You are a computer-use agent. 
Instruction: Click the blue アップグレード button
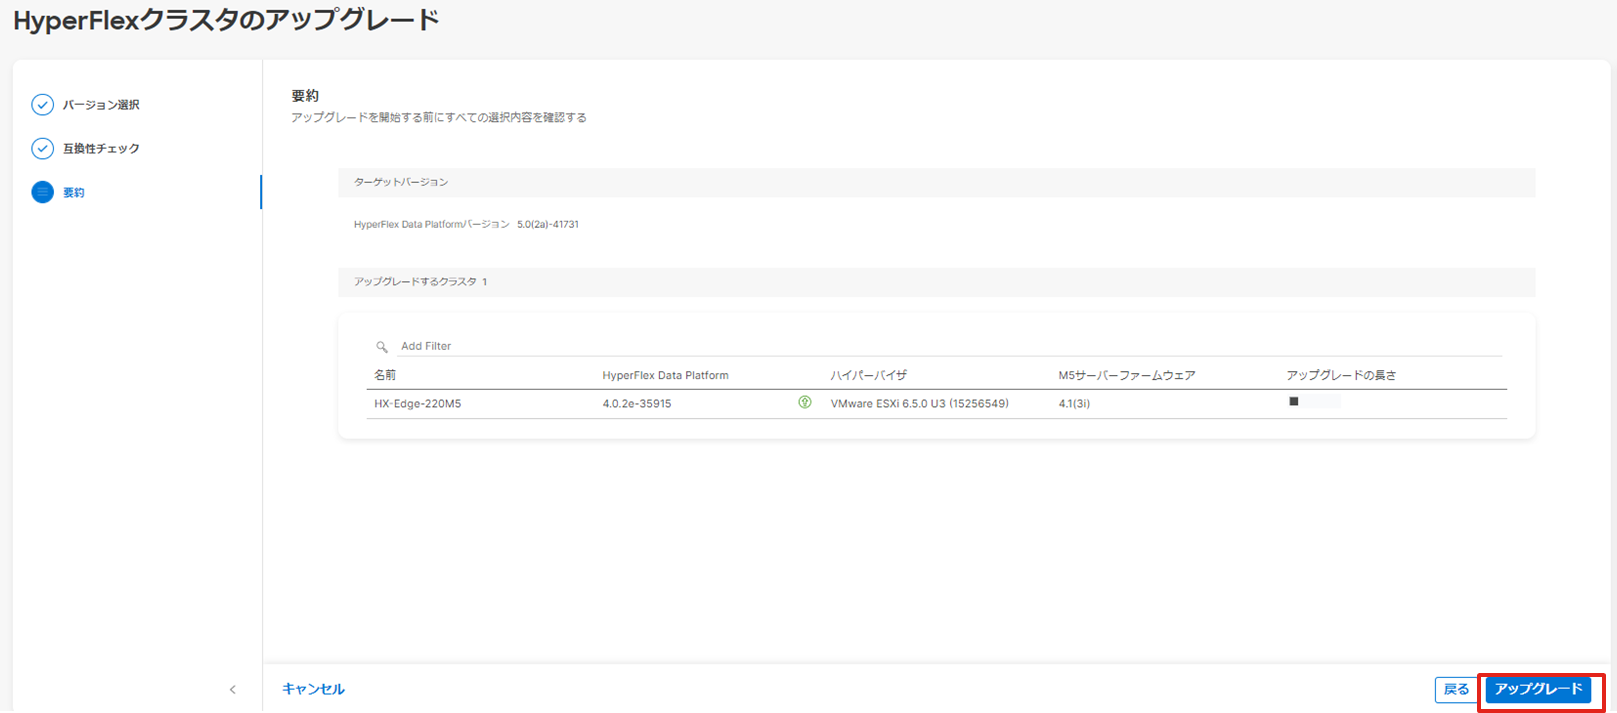click(1538, 690)
